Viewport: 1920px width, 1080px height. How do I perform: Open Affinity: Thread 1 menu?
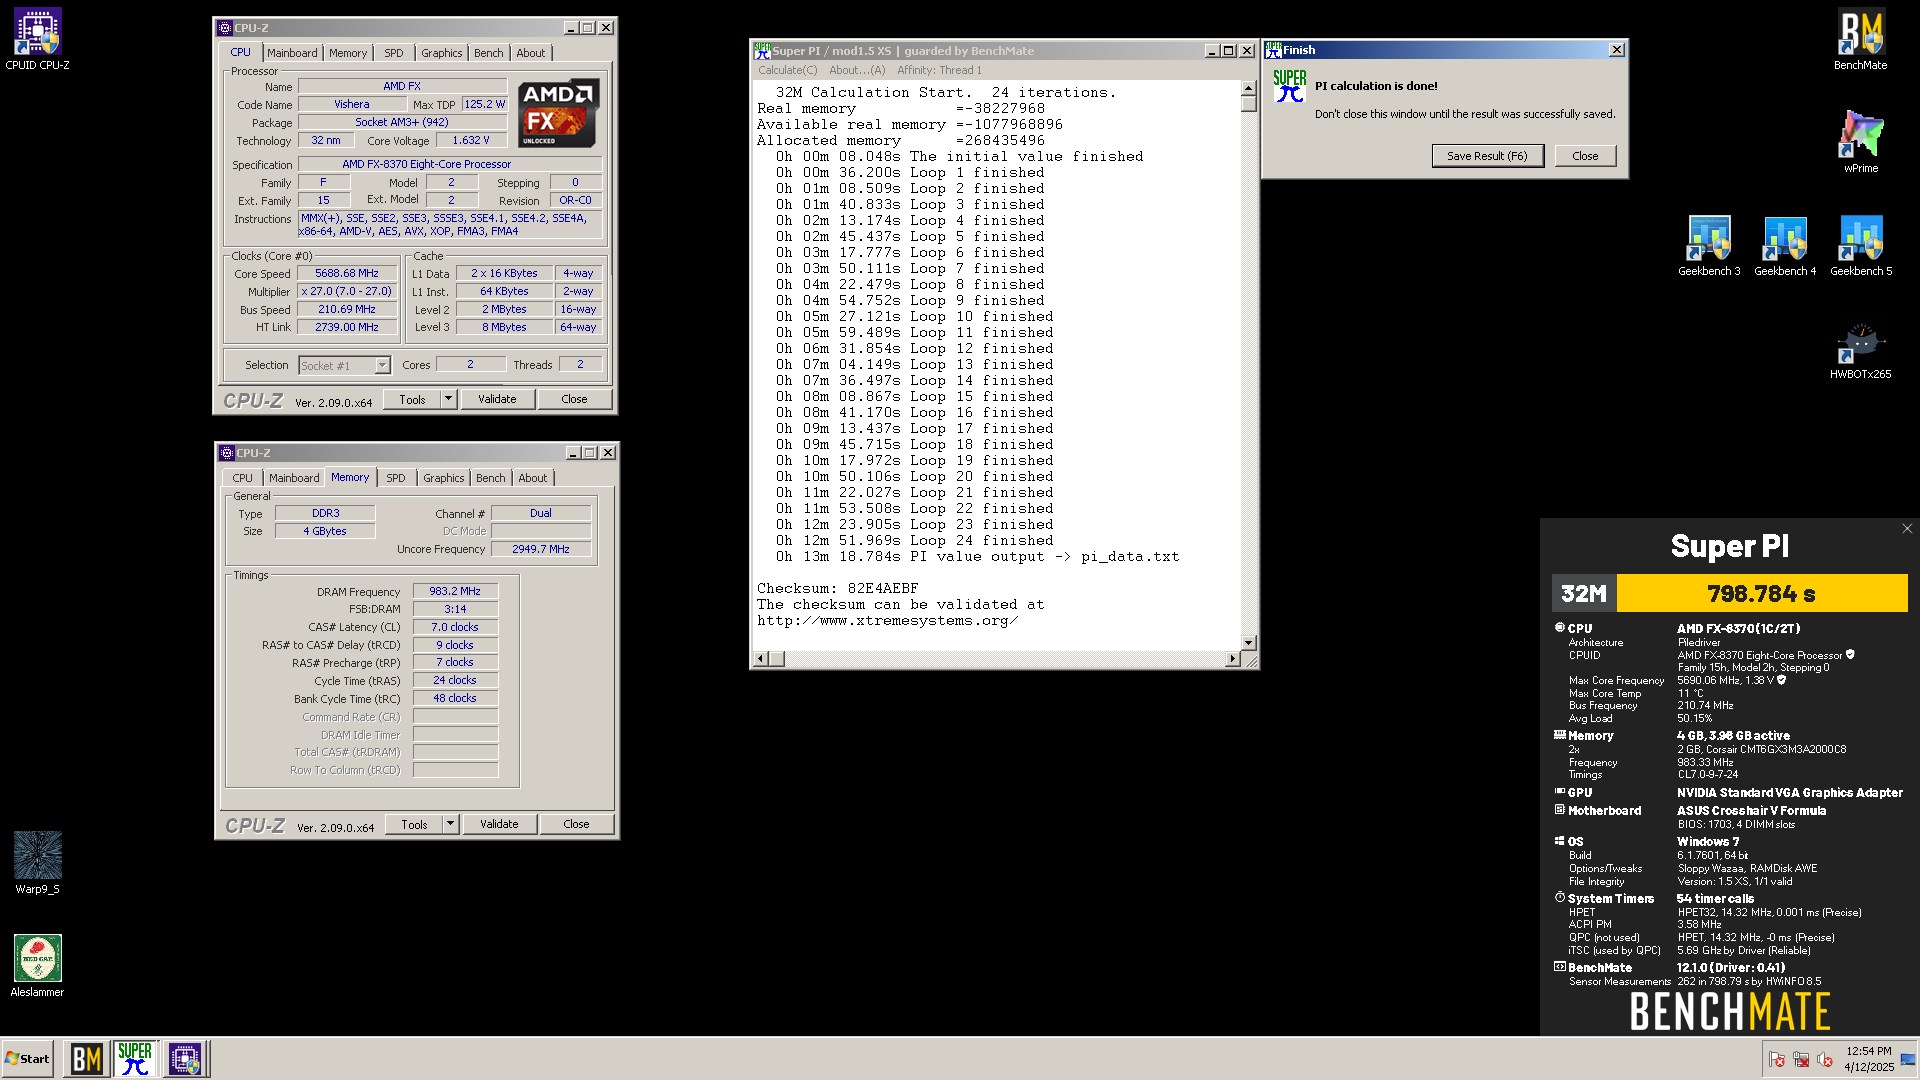[x=939, y=70]
